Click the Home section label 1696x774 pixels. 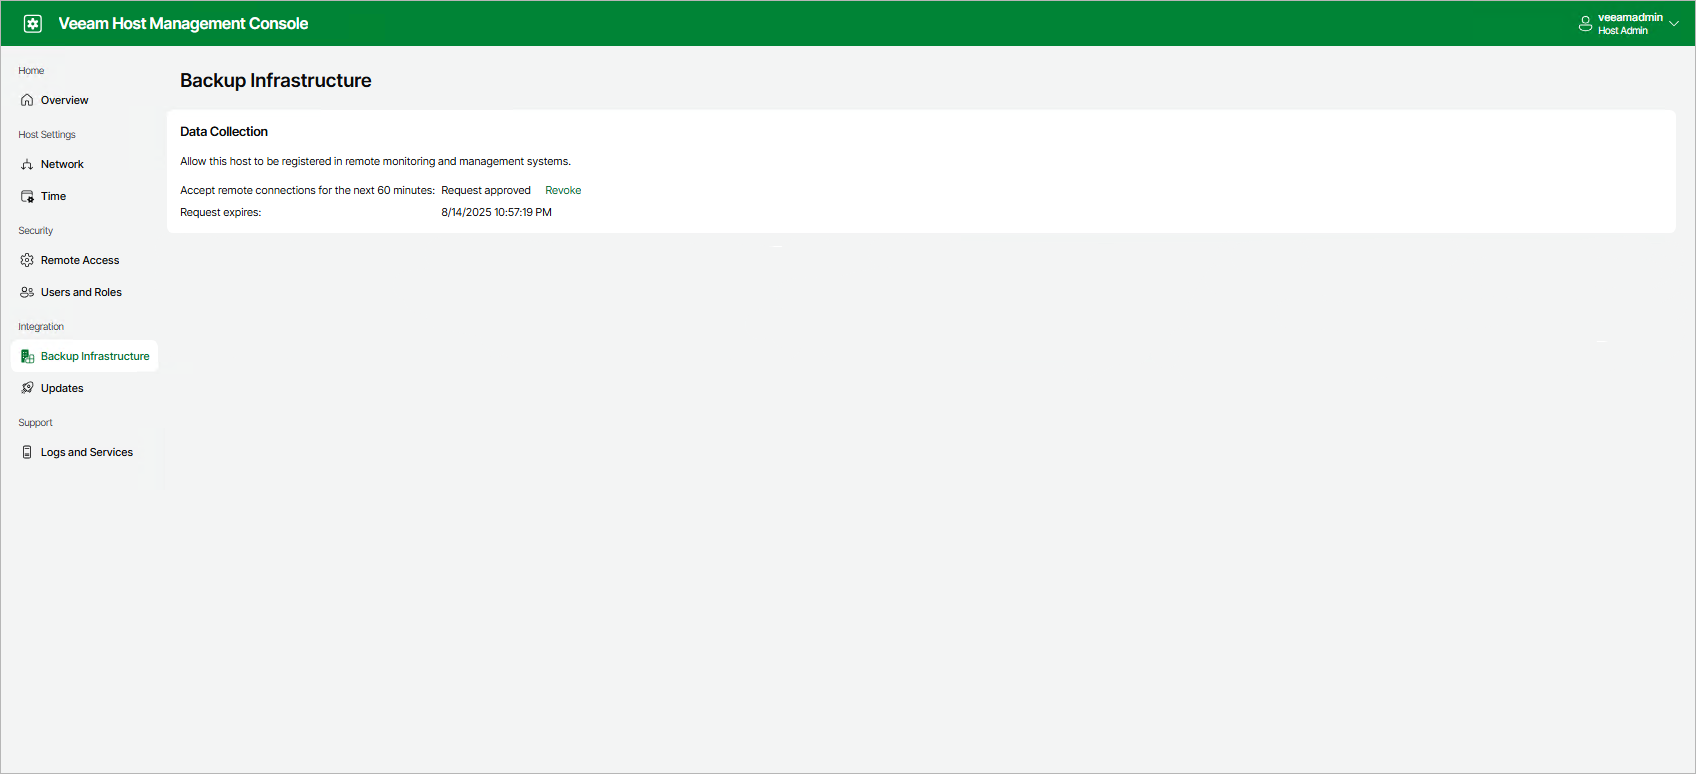tap(31, 70)
